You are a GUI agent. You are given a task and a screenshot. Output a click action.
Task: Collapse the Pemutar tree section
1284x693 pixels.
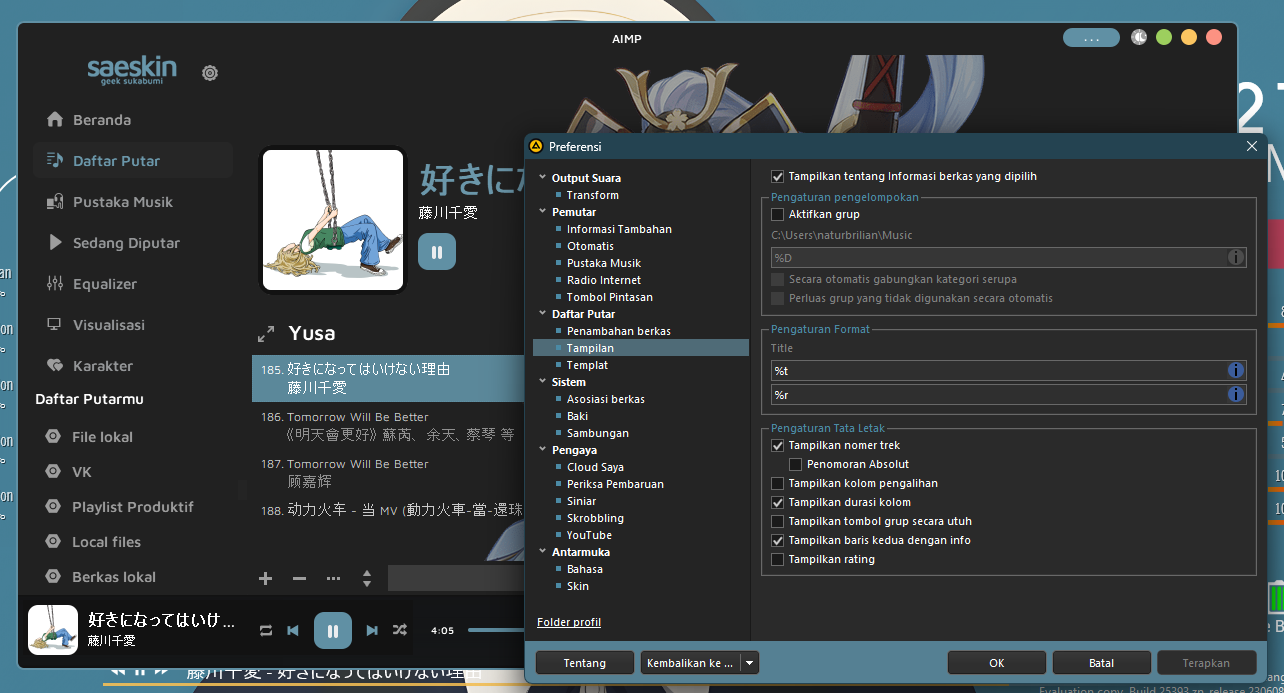click(541, 212)
